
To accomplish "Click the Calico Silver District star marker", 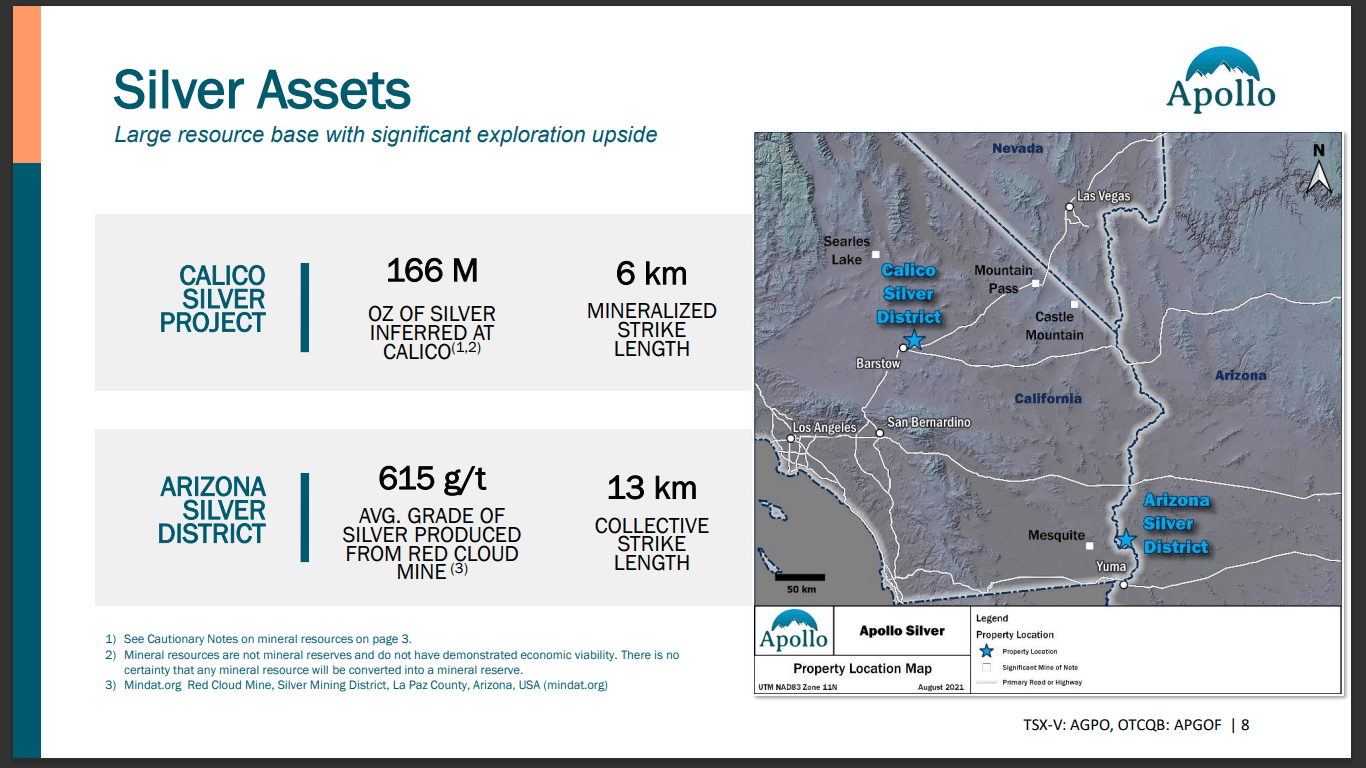I will click(x=913, y=339).
